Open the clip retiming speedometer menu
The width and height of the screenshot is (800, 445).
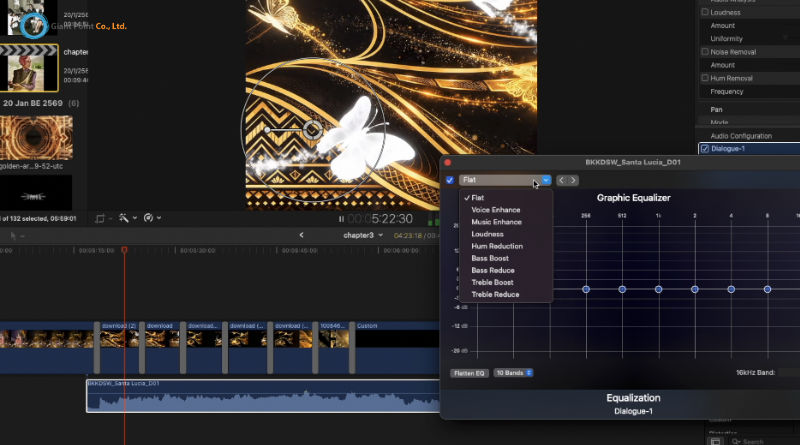pos(150,218)
